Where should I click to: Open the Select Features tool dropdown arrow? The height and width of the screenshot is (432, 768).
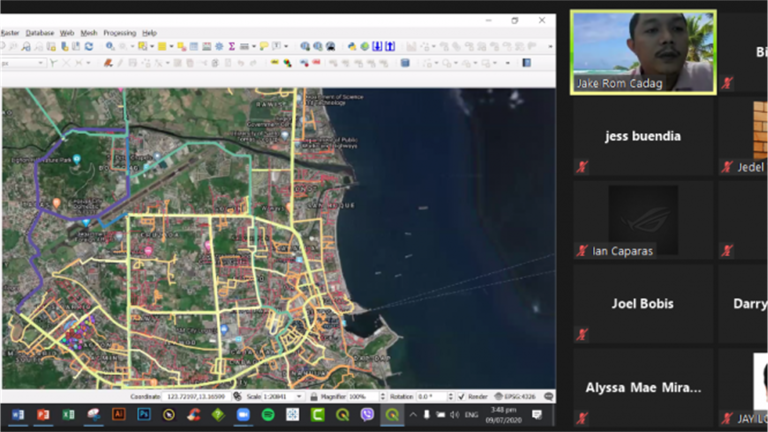pos(152,47)
